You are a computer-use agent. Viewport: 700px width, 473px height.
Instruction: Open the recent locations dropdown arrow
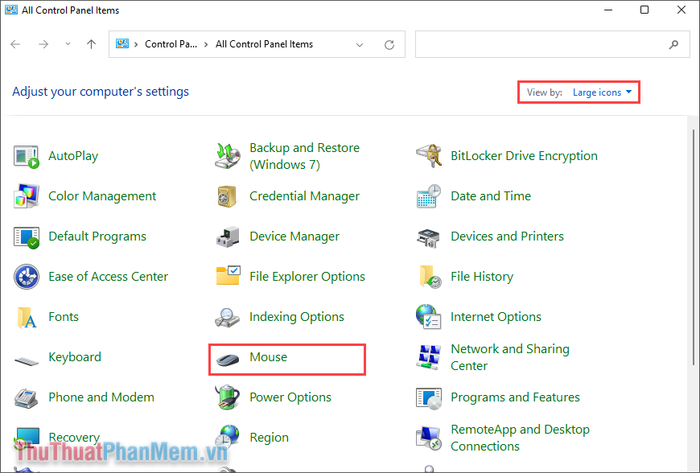pos(68,44)
